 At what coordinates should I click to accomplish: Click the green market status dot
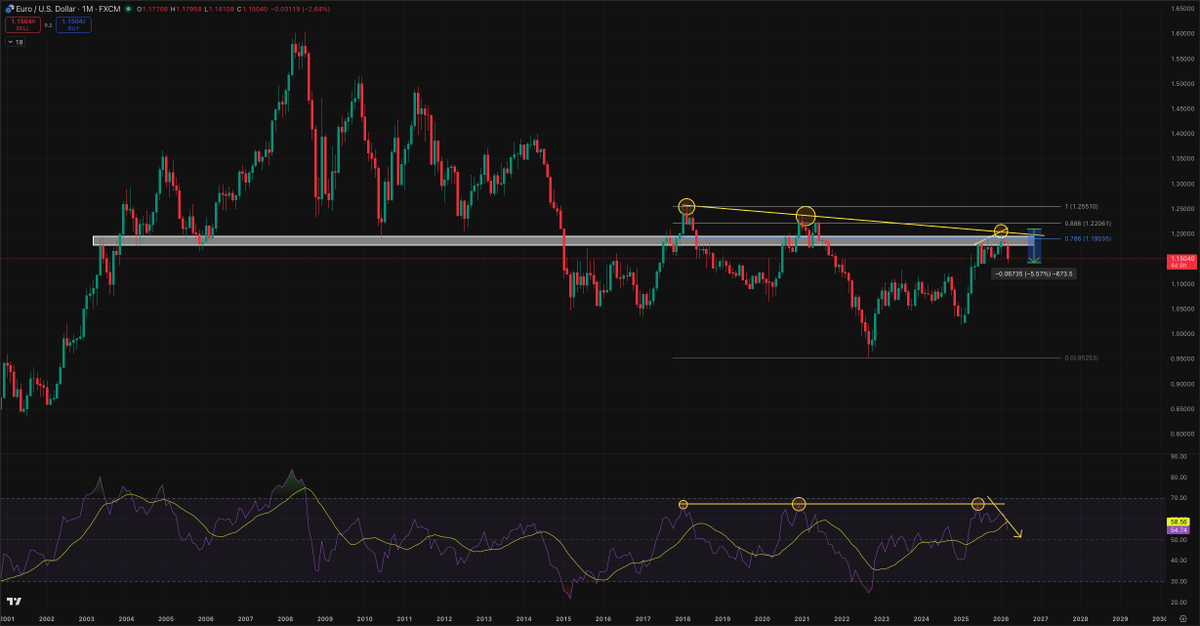(x=128, y=9)
